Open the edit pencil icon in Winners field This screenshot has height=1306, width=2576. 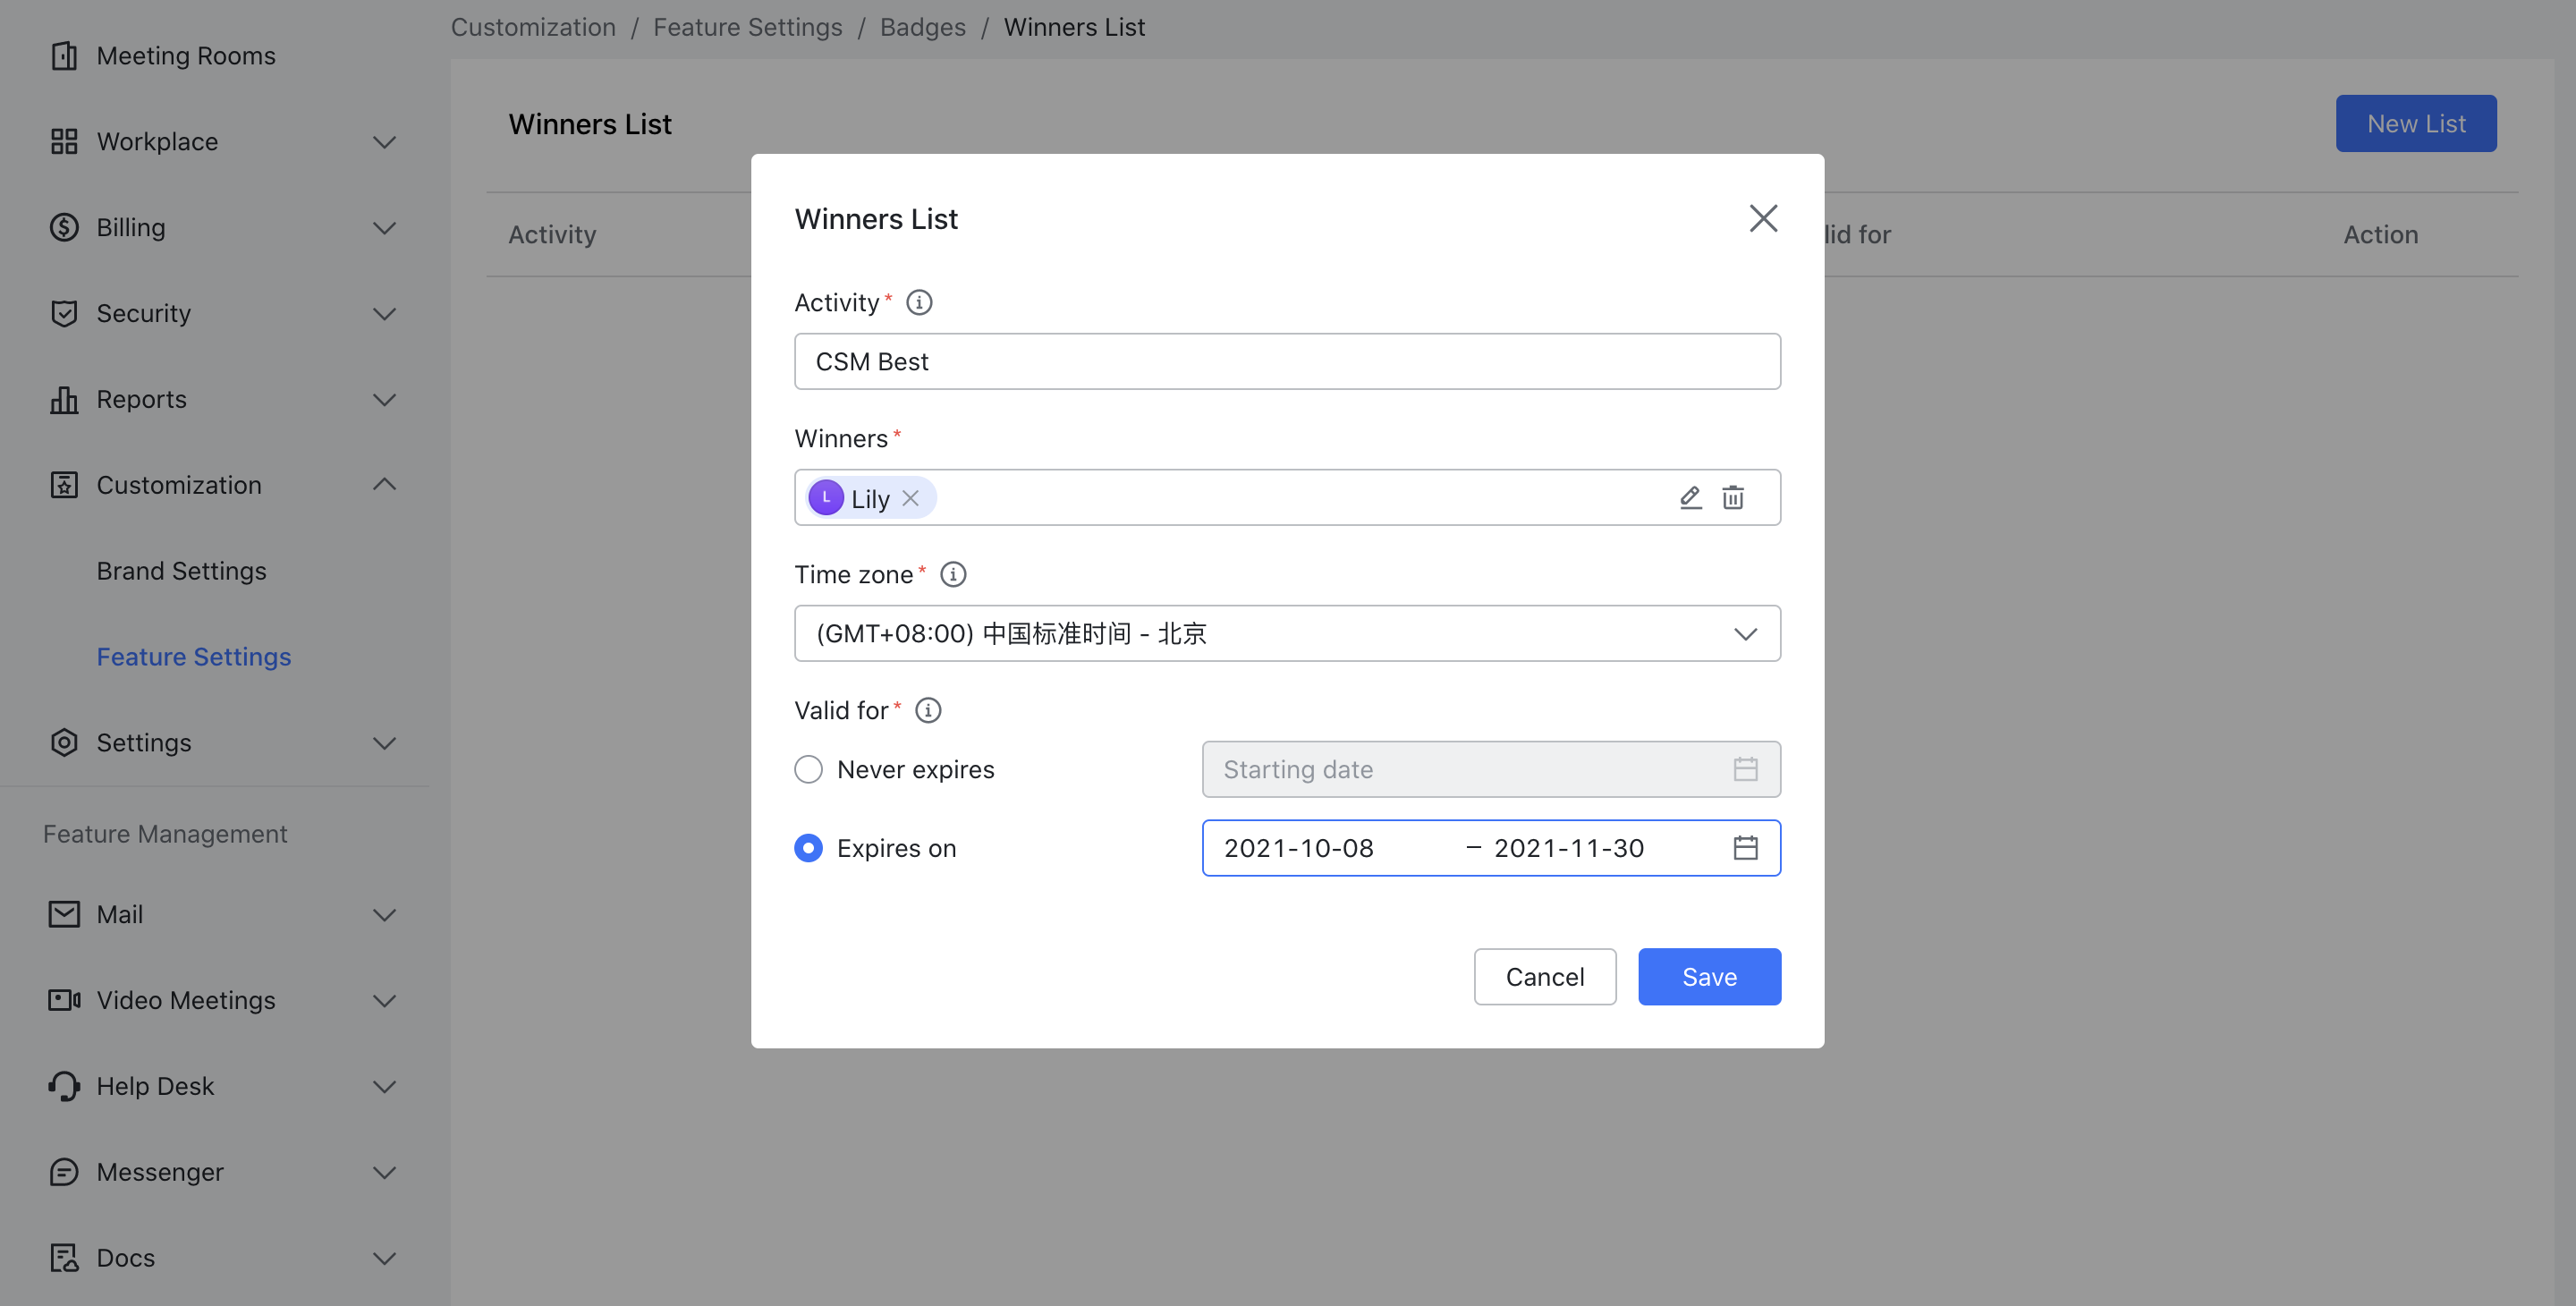point(1690,497)
